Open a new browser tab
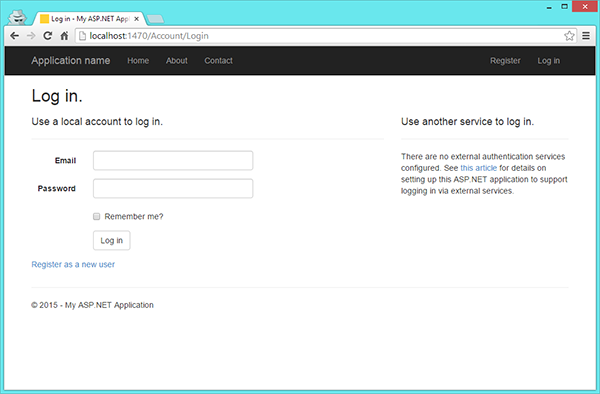The image size is (600, 394). coord(155,19)
